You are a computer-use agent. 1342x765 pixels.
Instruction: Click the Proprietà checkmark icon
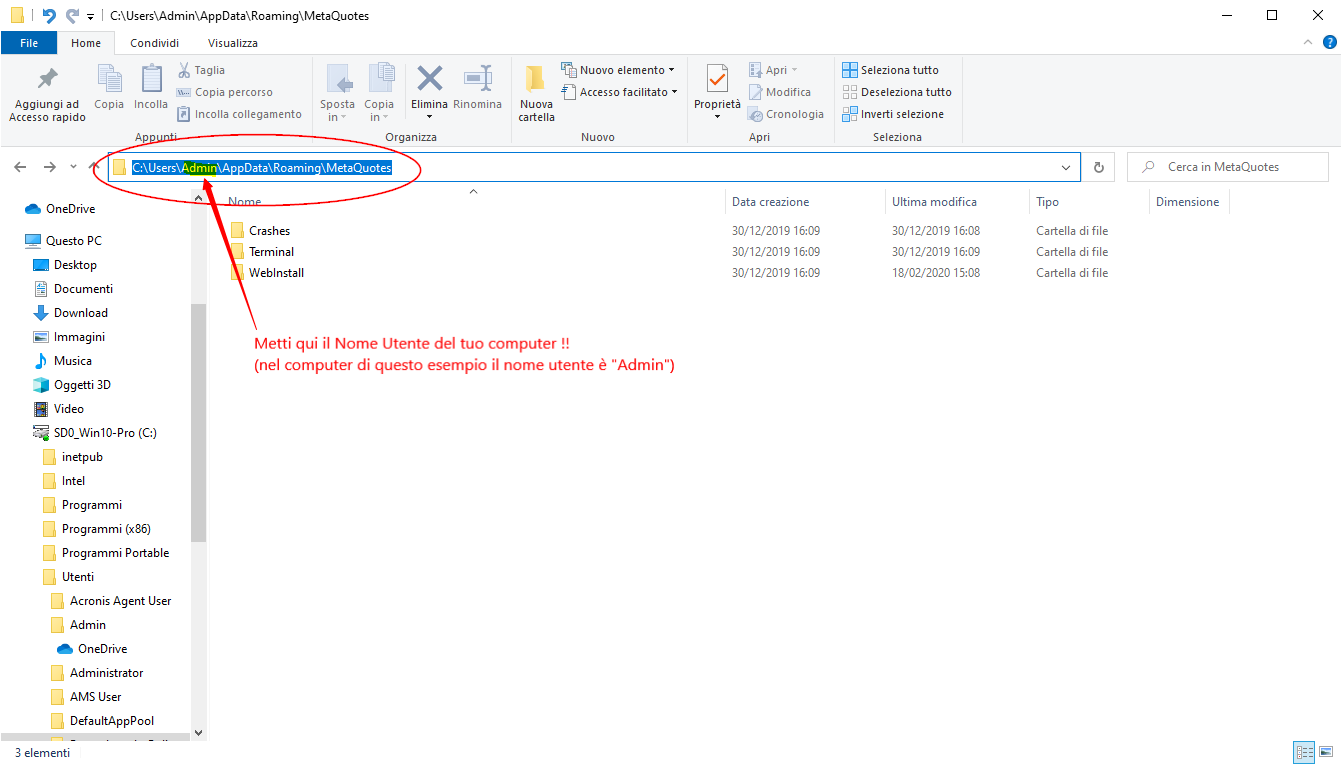pyautogui.click(x=717, y=78)
